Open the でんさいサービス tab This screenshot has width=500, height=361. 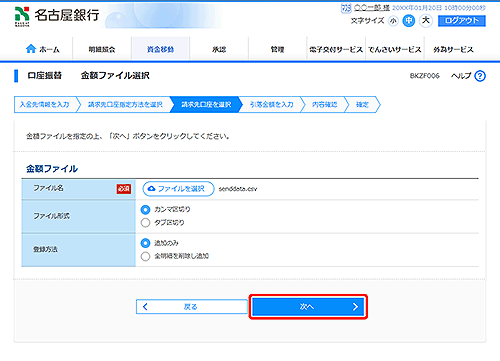coord(395,49)
